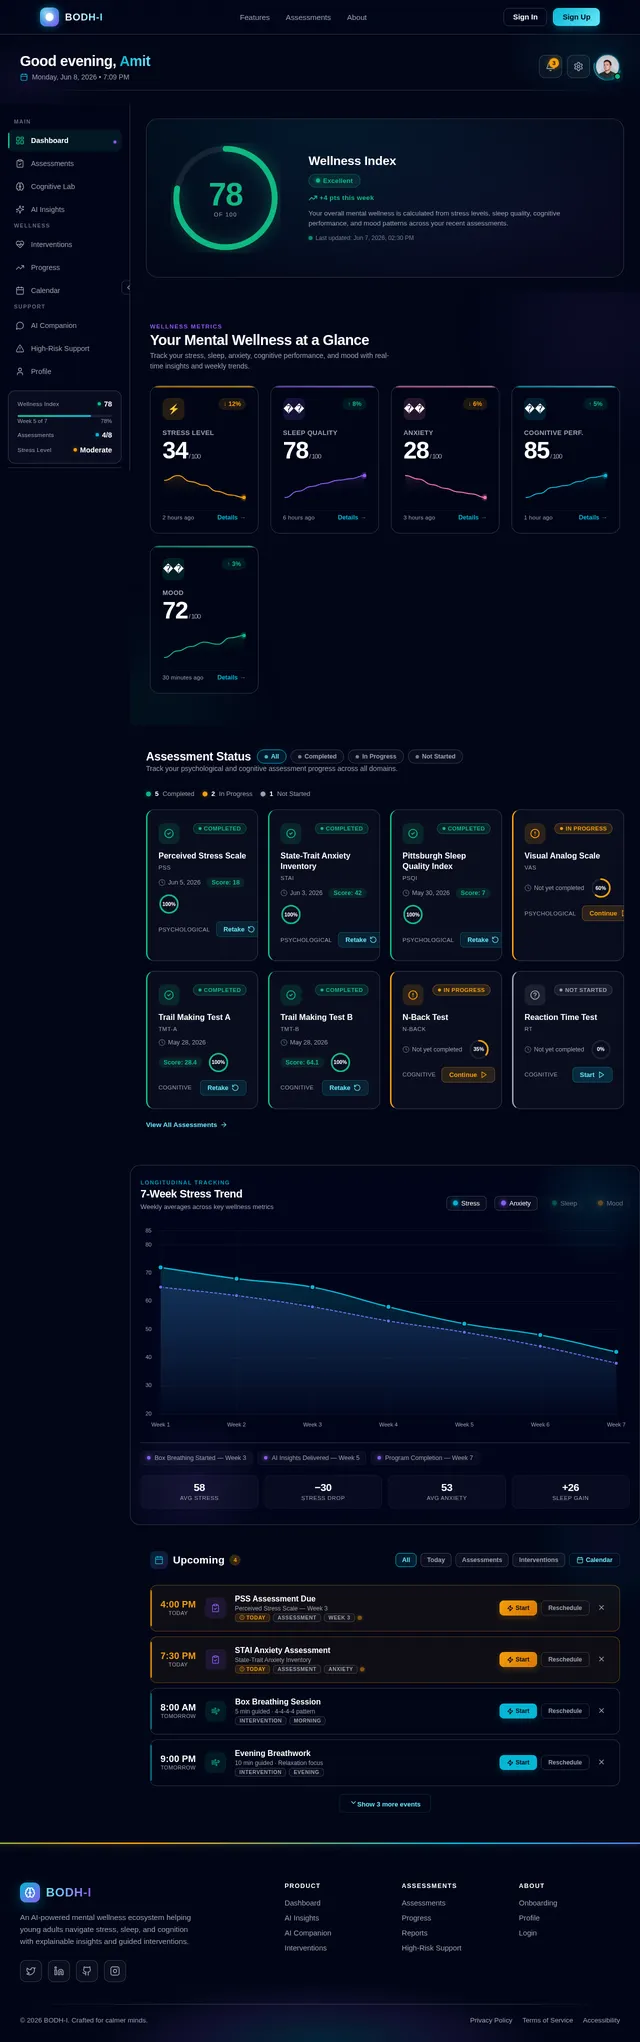Click the AI Insights sparkle icon
This screenshot has width=640, height=2042.
coord(20,209)
